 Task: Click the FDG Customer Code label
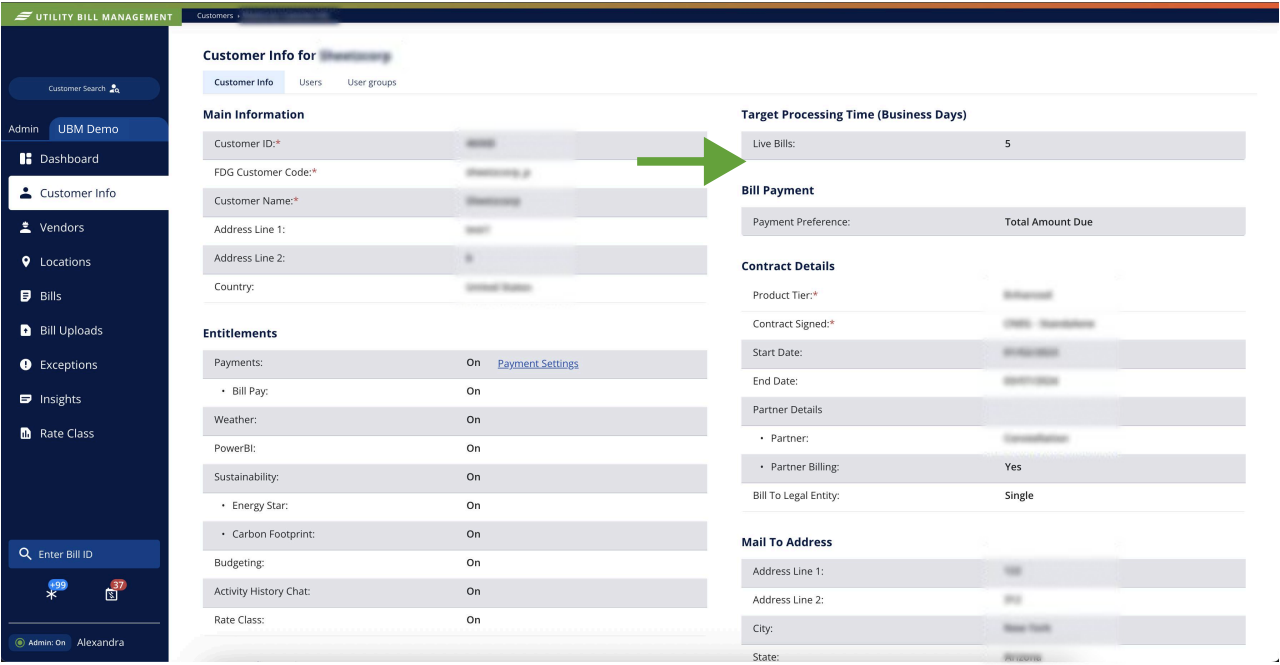pos(265,172)
